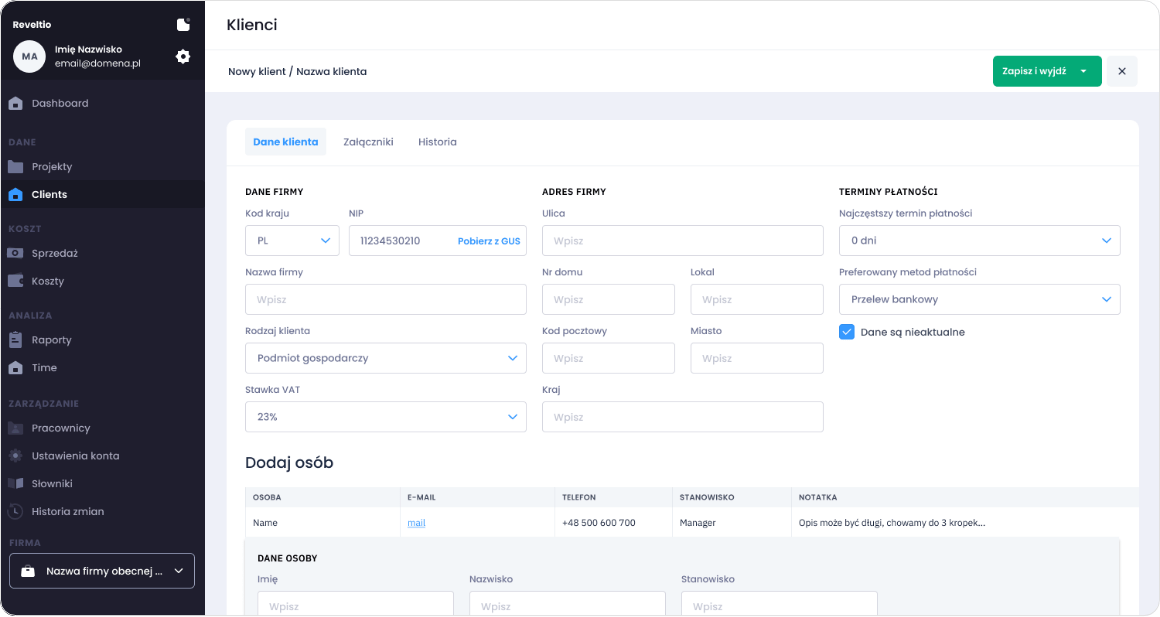Click the Dashboard home icon

[16, 103]
